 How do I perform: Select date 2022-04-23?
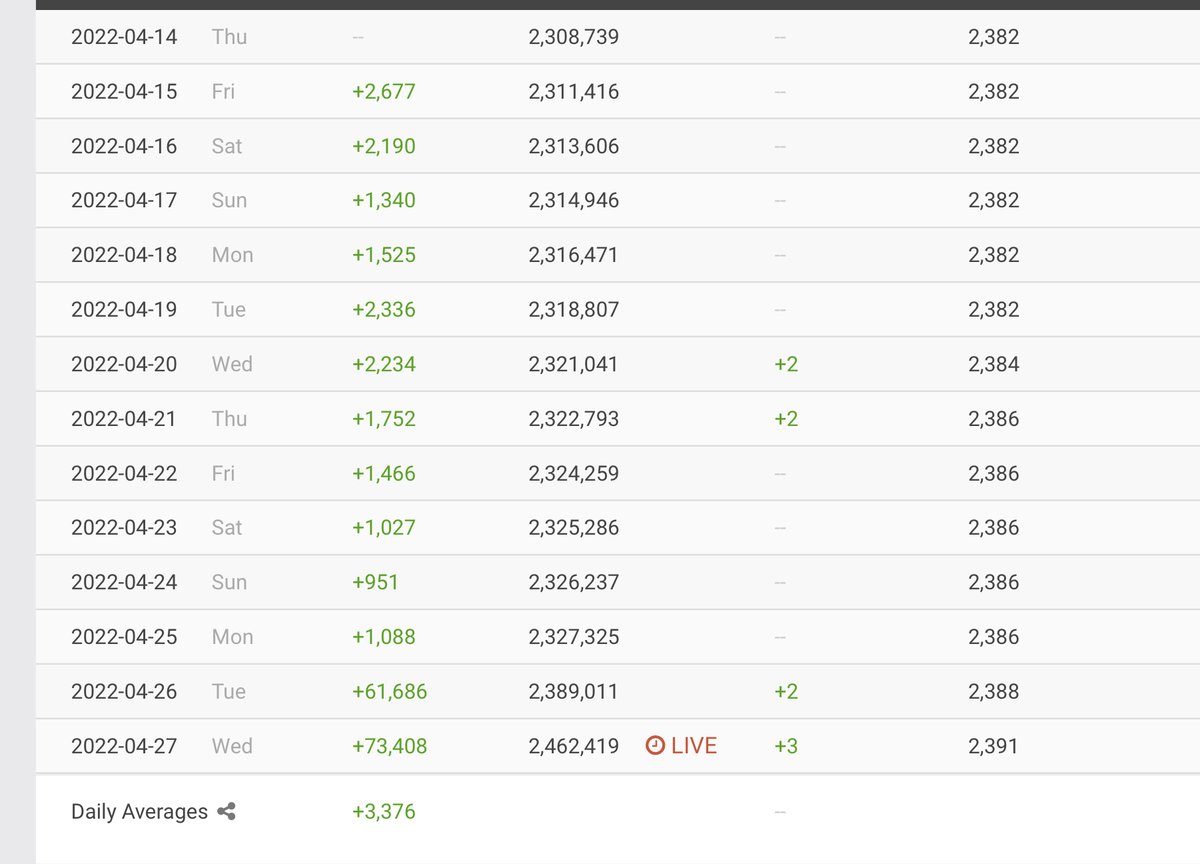point(124,528)
